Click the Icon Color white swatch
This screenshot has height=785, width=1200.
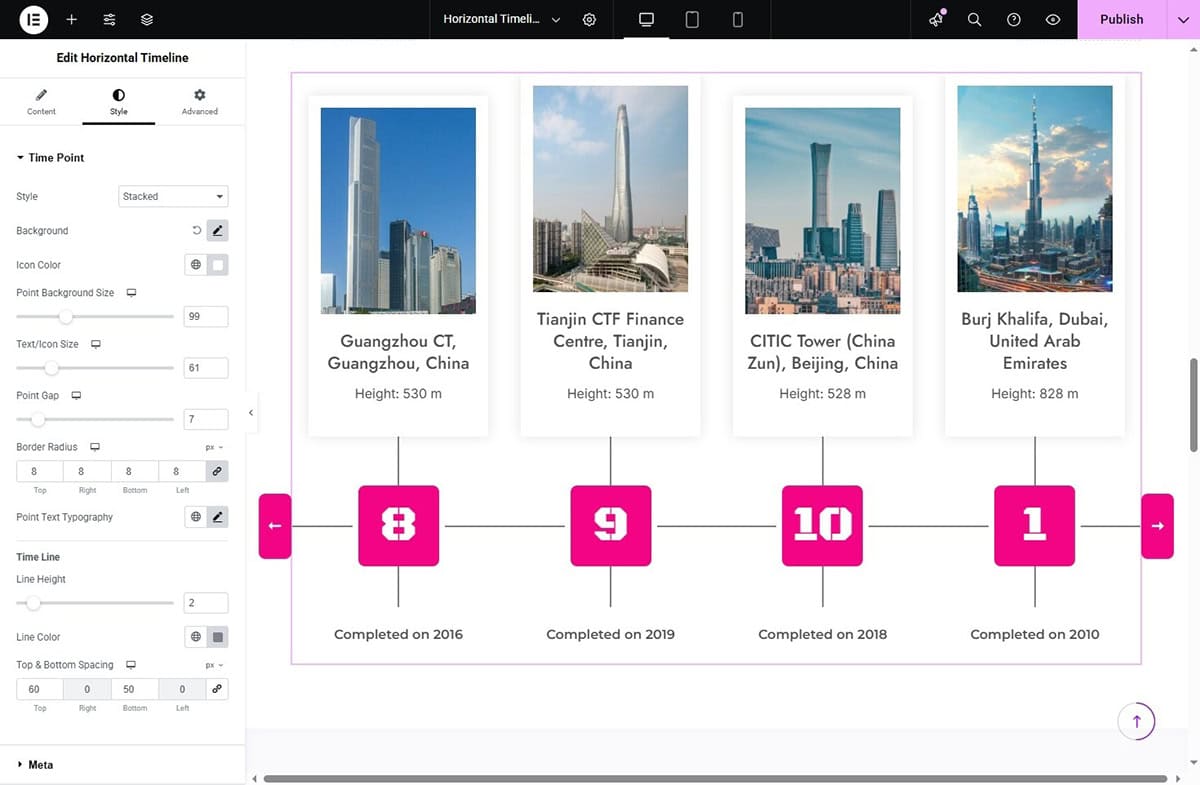tap(218, 265)
